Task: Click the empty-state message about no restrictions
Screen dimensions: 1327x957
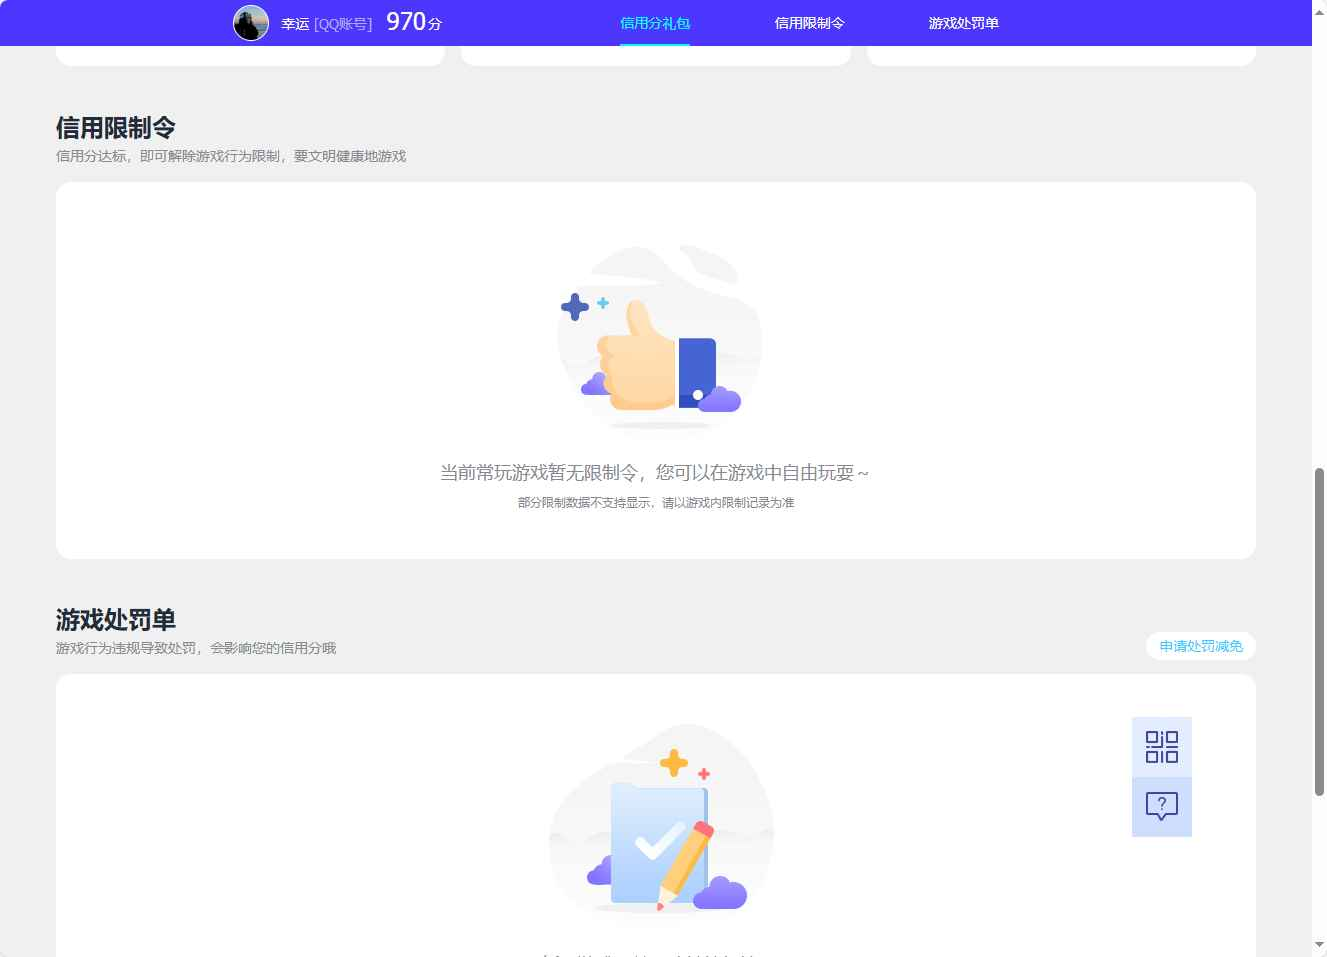Action: pos(657,471)
